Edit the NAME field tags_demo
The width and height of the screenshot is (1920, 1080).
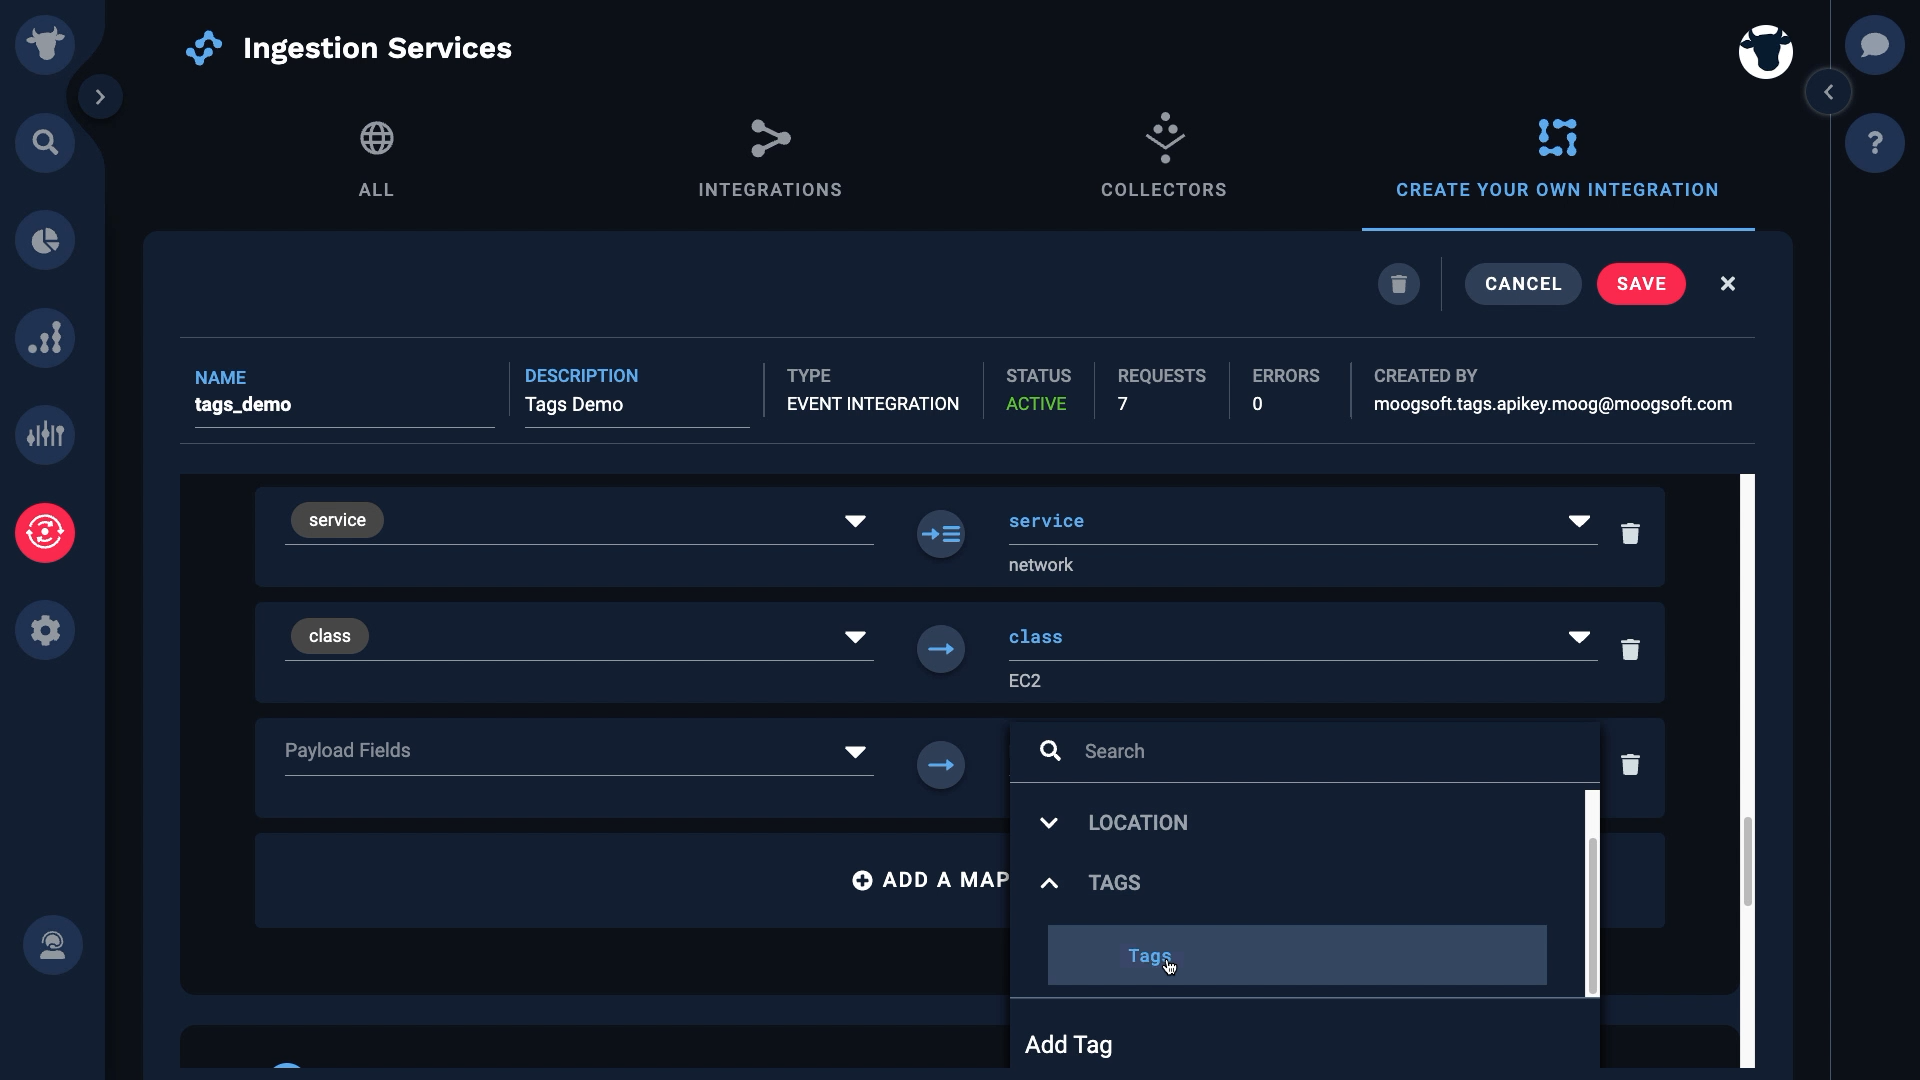(x=344, y=405)
